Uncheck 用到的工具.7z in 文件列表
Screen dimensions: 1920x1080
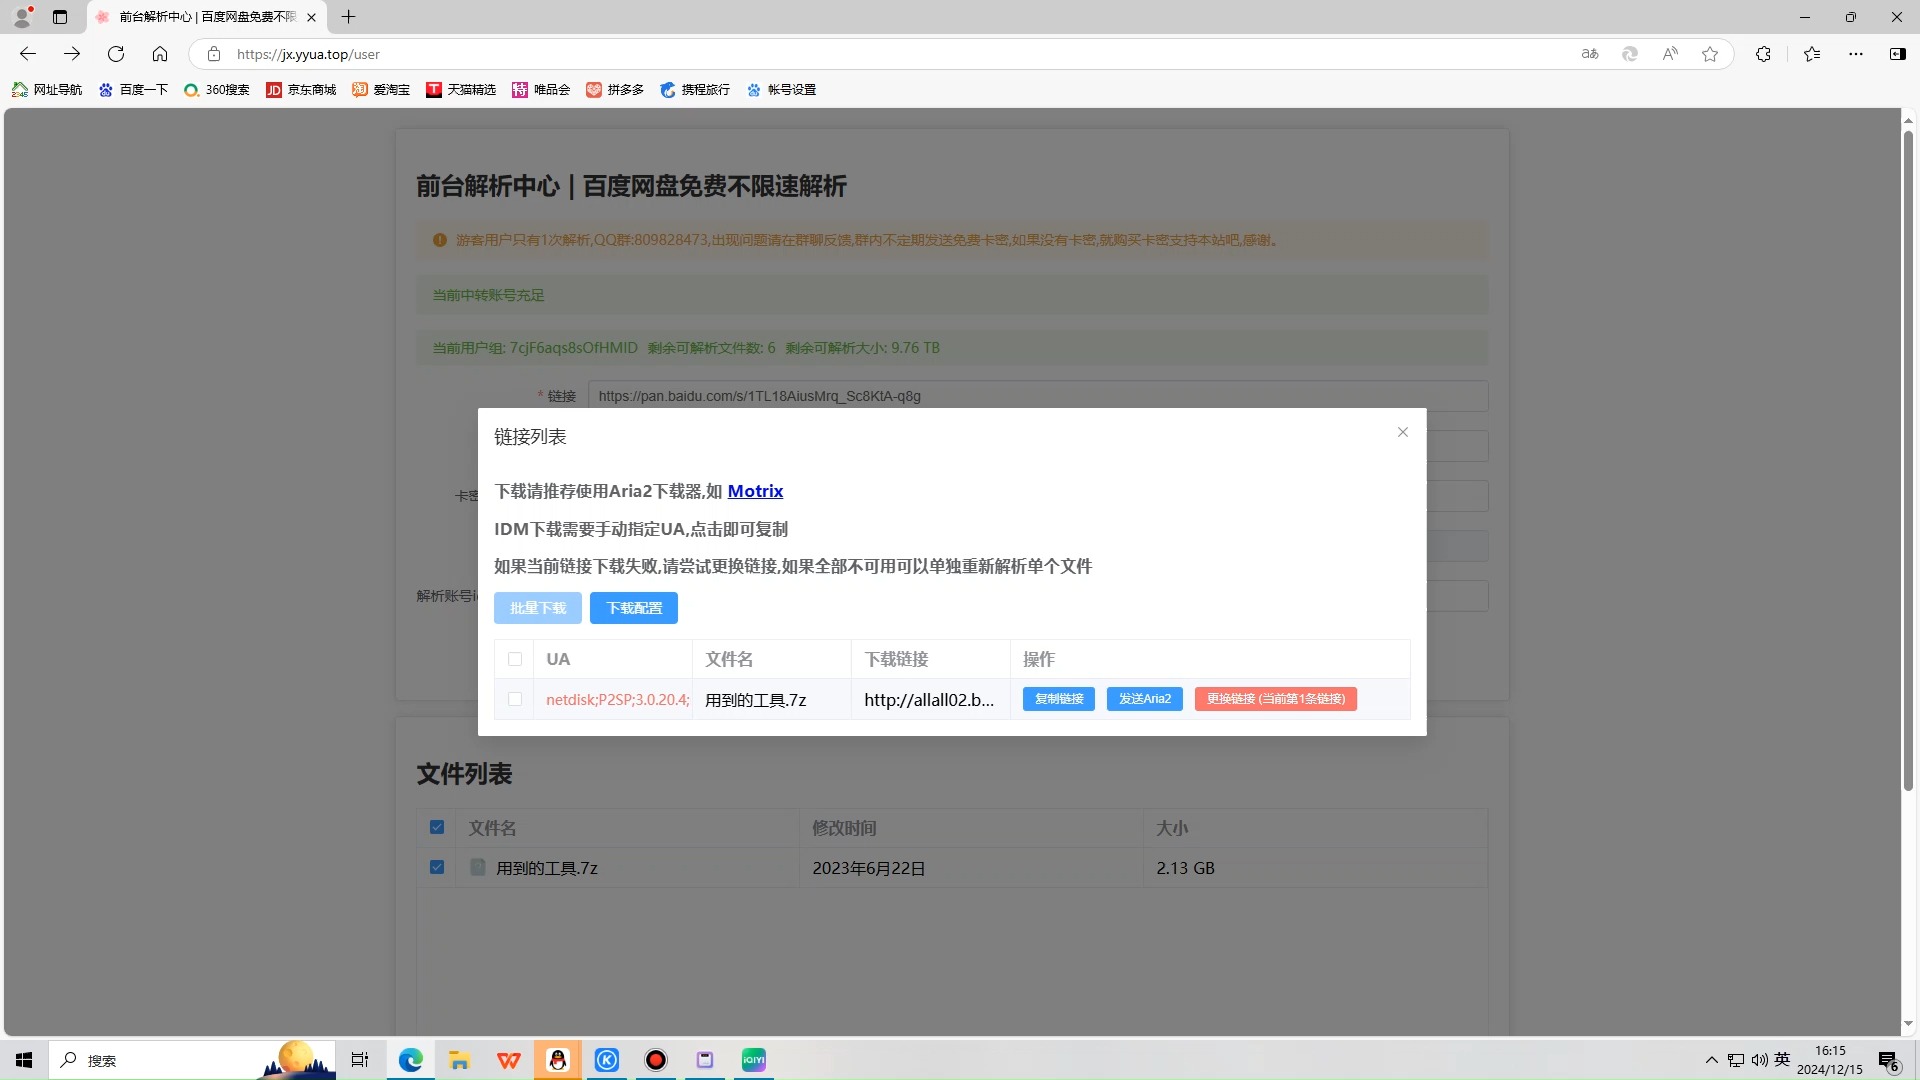tap(437, 867)
